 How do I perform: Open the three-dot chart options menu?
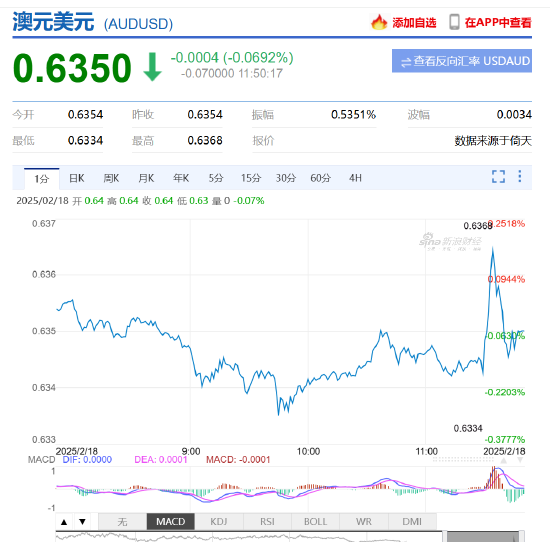(520, 176)
